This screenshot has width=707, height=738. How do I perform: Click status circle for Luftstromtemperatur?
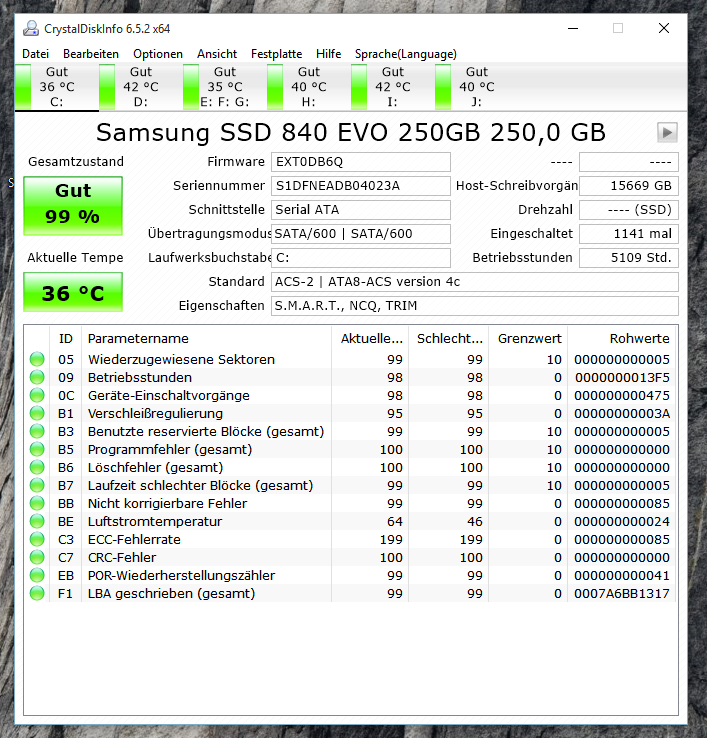(x=37, y=521)
